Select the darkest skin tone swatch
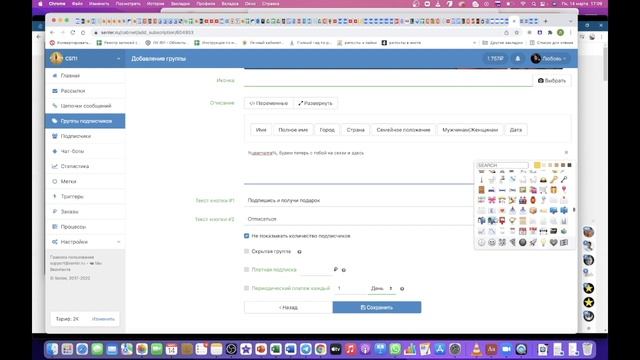This screenshot has width=640, height=360. (569, 165)
